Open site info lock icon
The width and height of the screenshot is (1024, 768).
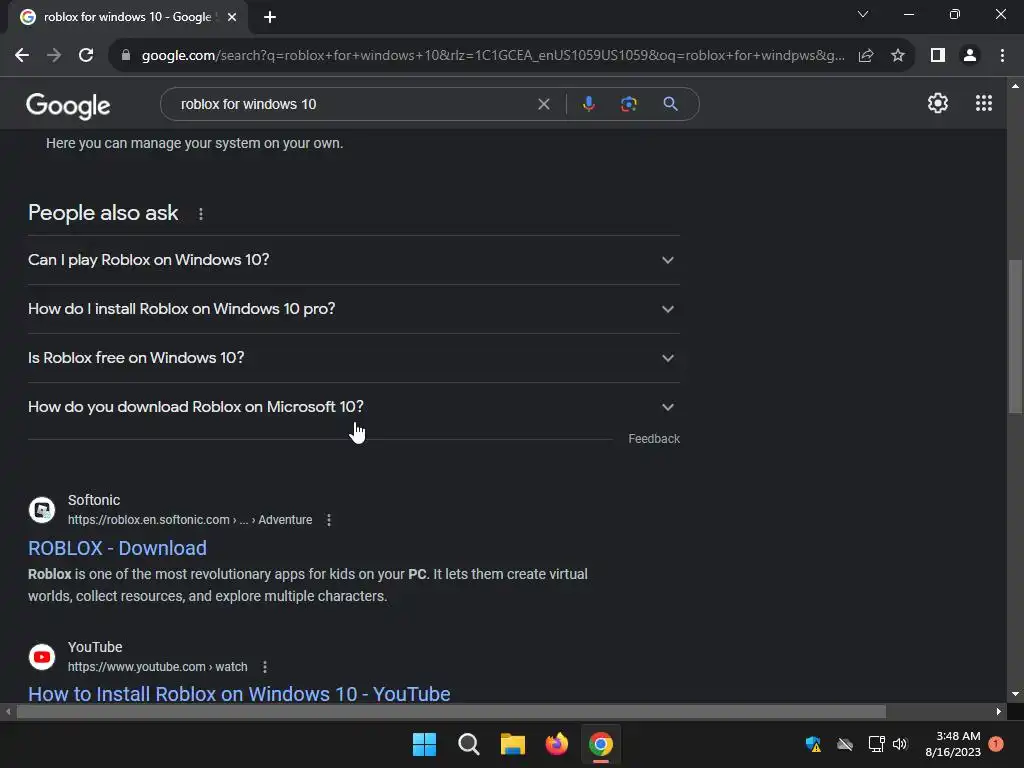click(126, 56)
